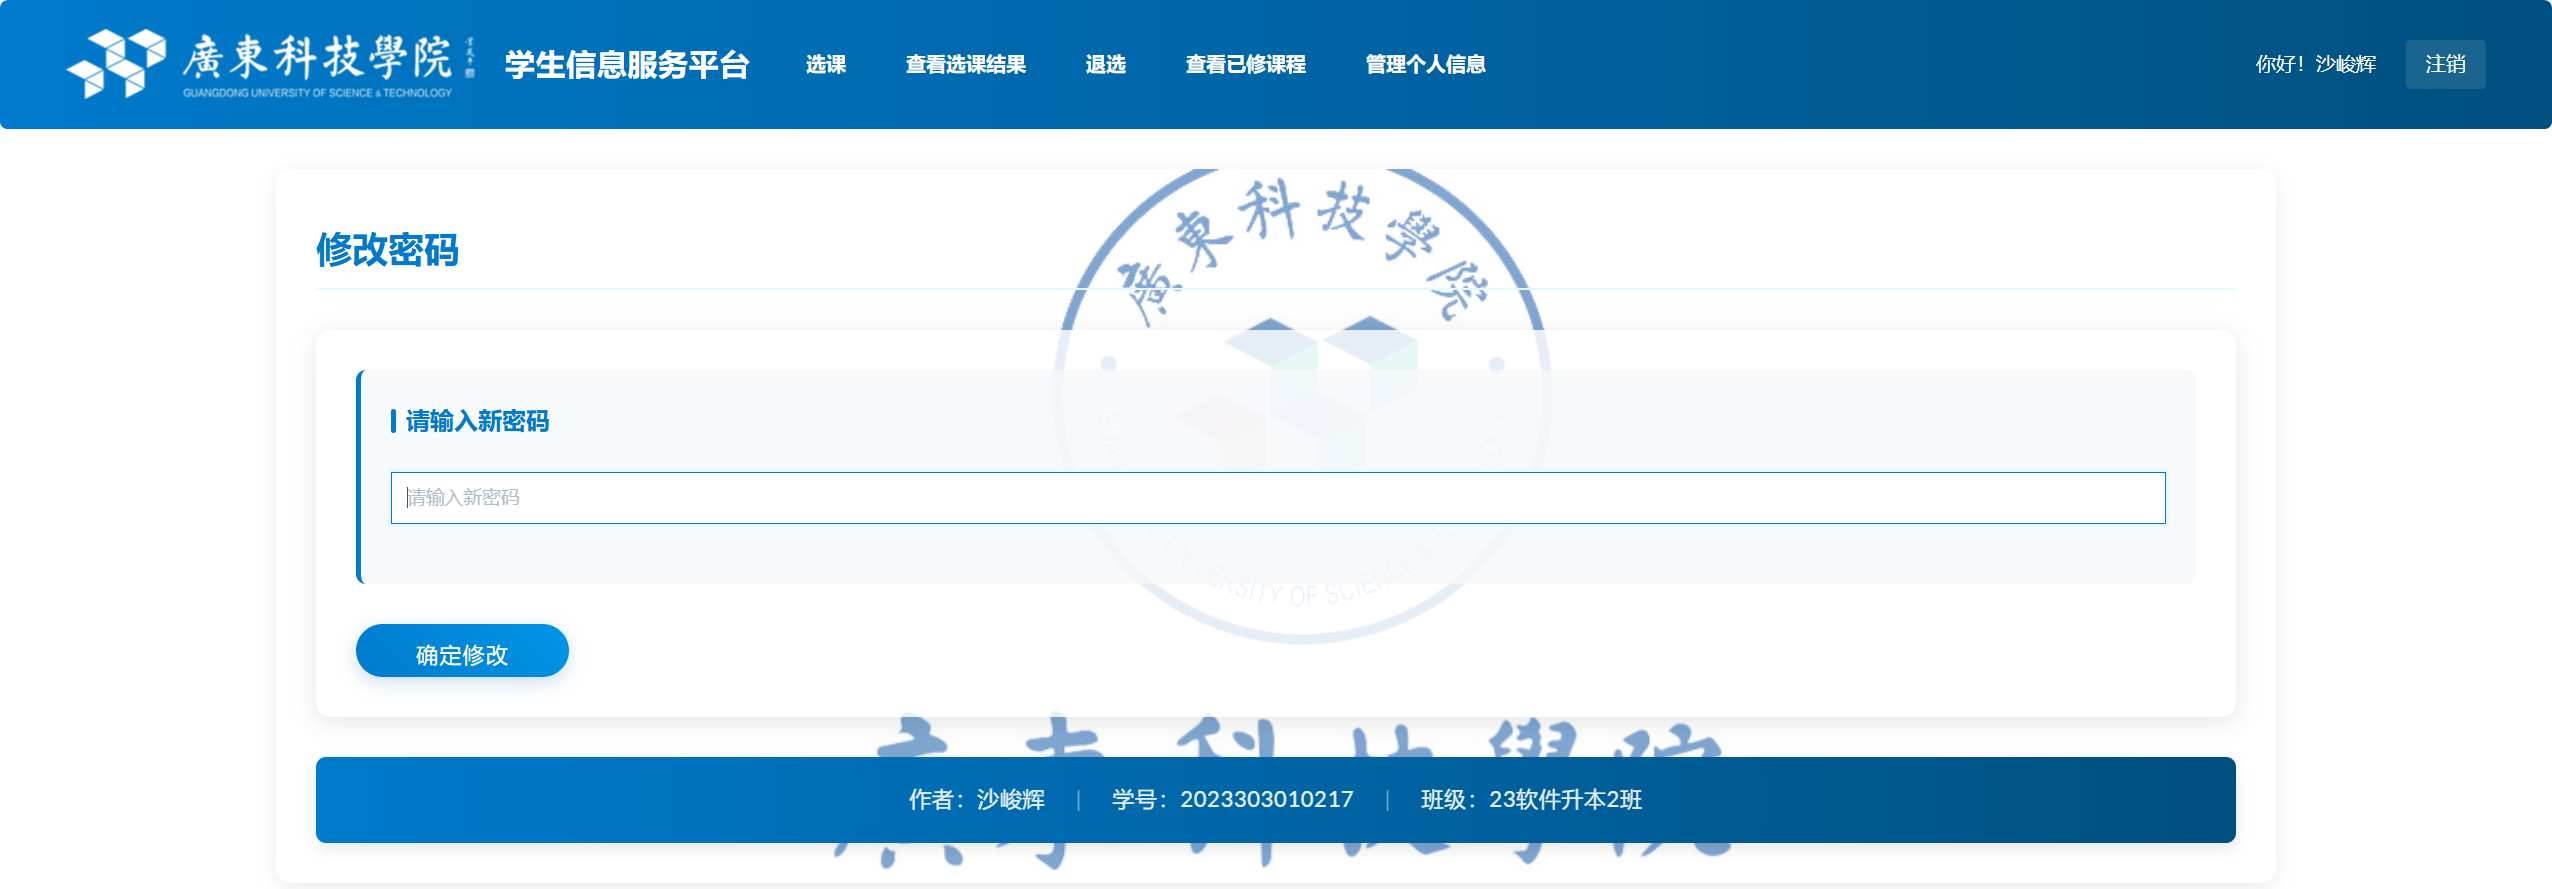2552x889 pixels.
Task: Click the cube-shaped university logo icon
Action: click(x=116, y=63)
